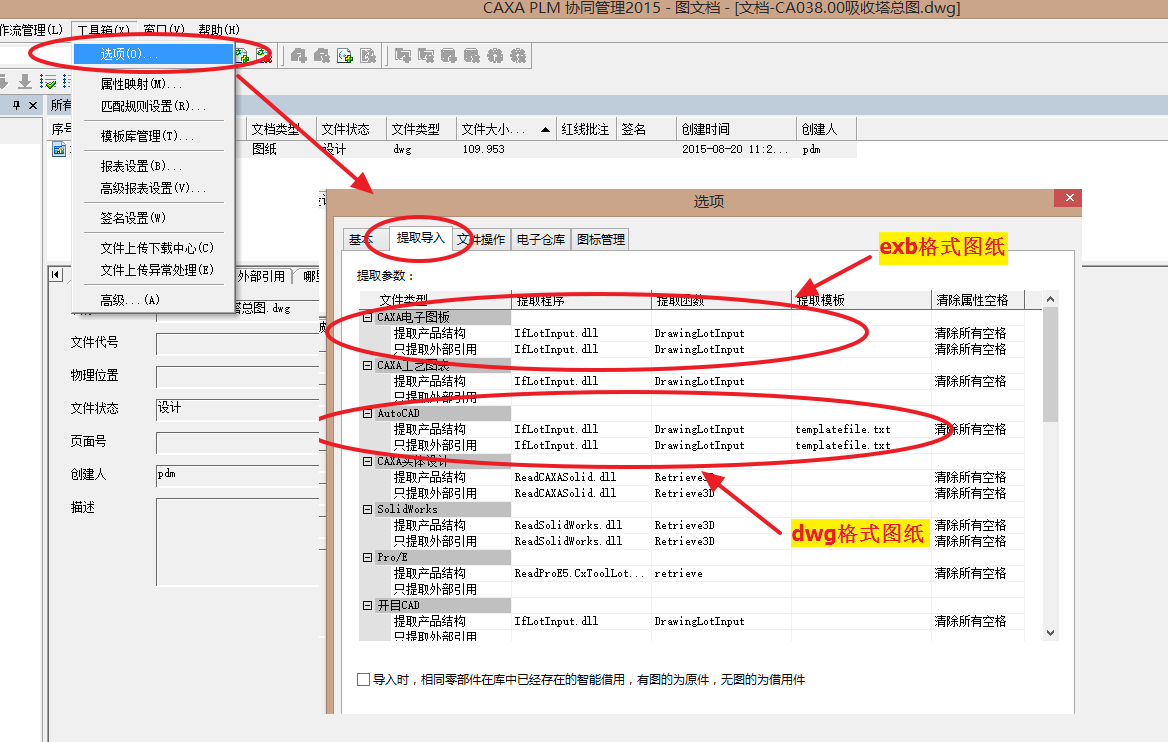Click the 红线批注 column header

coord(585,130)
